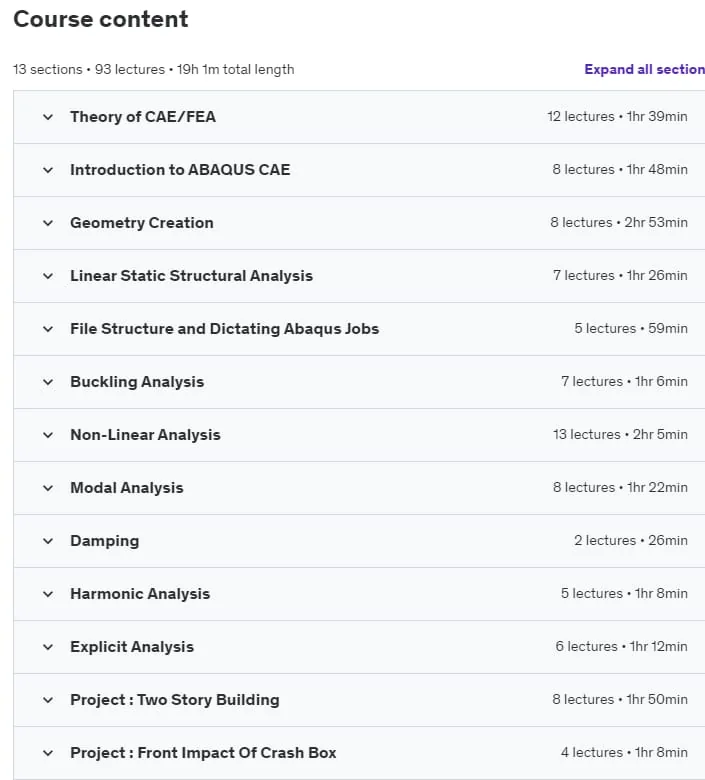This screenshot has width=705, height=780.
Task: Click the 12 lectures • 1hr 39min label
Action: pos(617,116)
